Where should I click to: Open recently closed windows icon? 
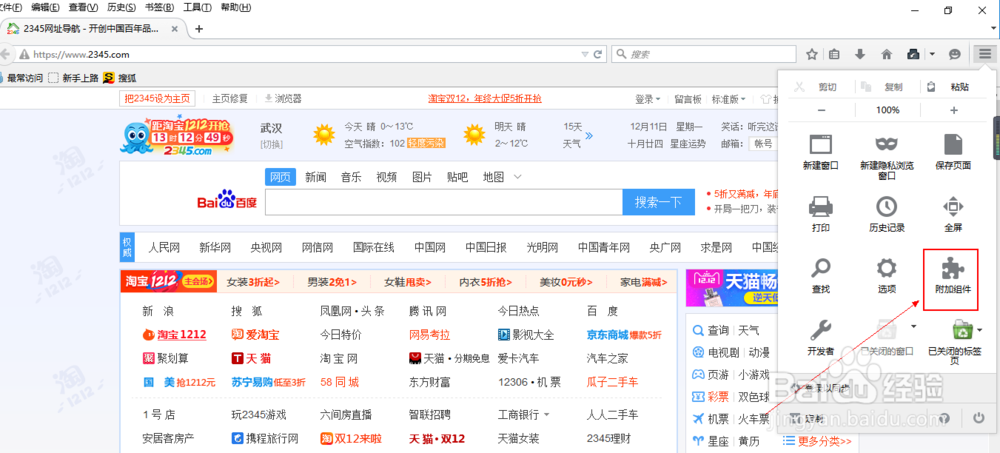887,330
